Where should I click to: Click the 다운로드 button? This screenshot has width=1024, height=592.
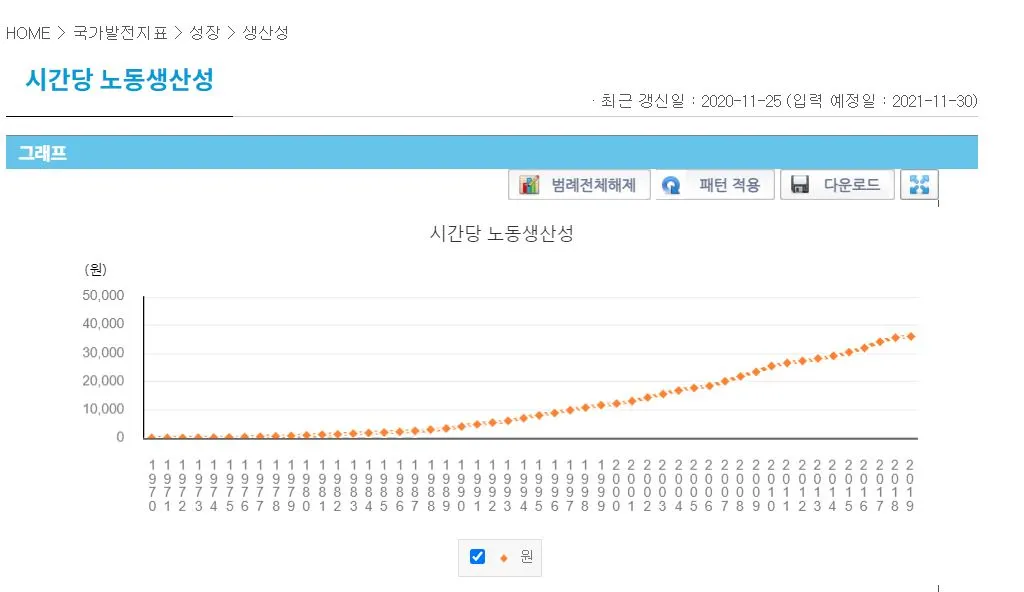(x=837, y=184)
